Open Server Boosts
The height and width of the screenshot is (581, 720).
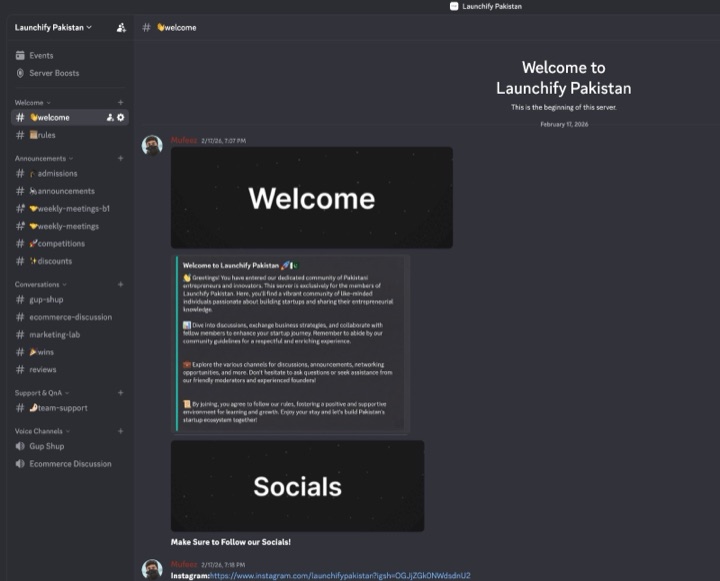tap(54, 73)
